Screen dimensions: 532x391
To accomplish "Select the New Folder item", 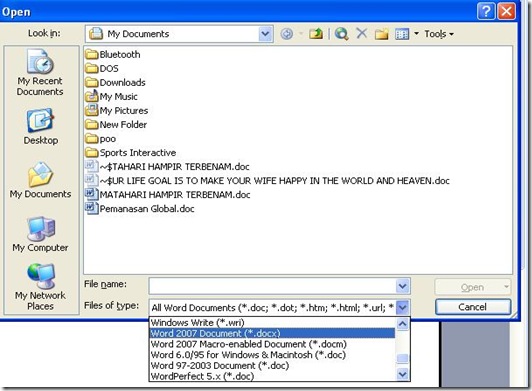I will pyautogui.click(x=116, y=125).
